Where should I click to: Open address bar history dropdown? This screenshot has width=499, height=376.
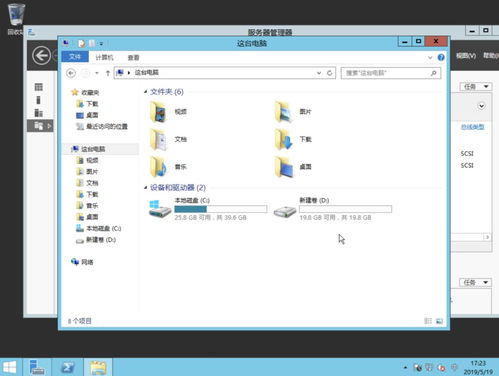click(x=319, y=73)
